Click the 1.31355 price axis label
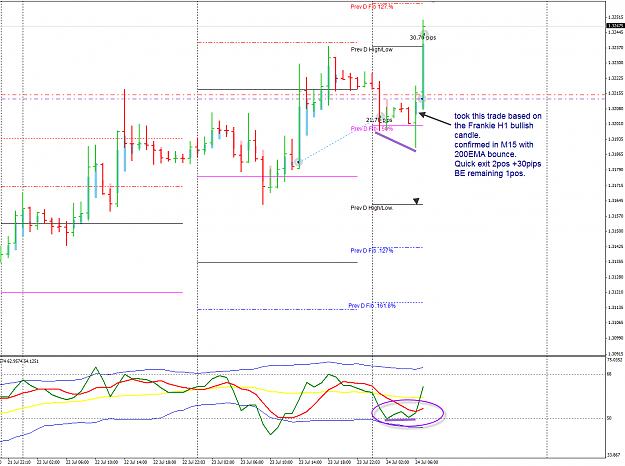 (615, 262)
